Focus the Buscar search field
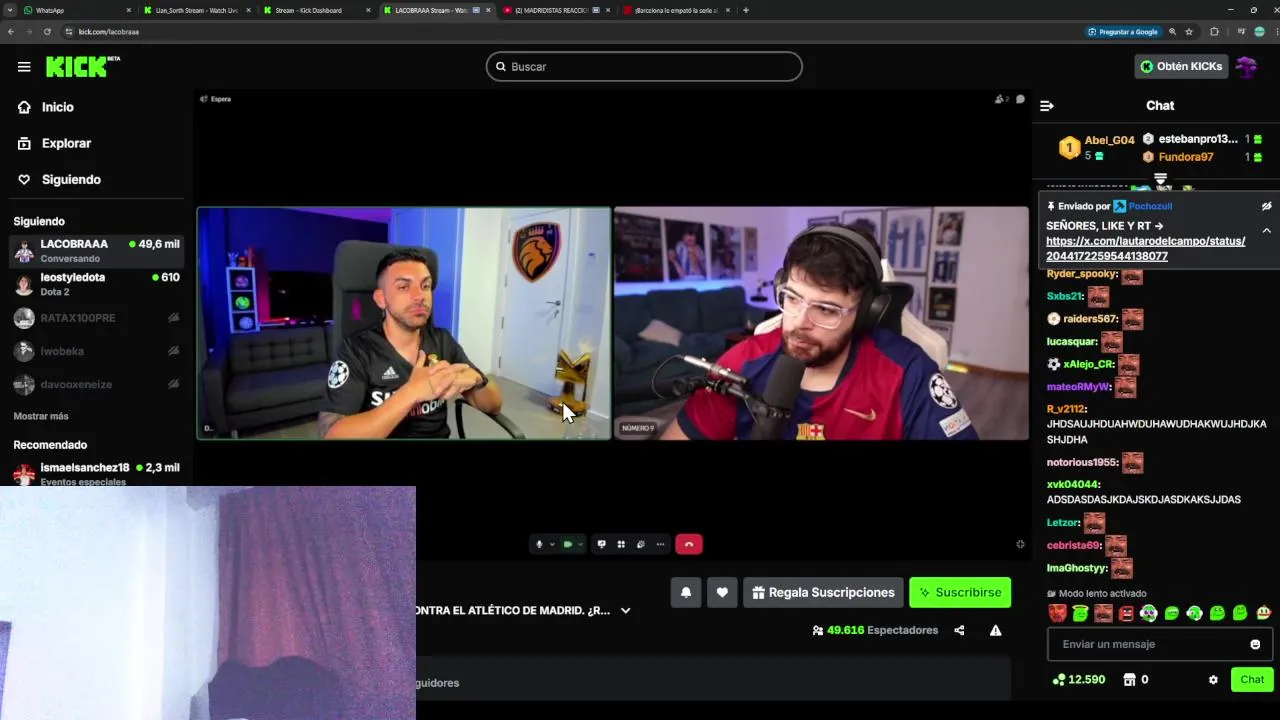1280x720 pixels. pyautogui.click(x=644, y=67)
